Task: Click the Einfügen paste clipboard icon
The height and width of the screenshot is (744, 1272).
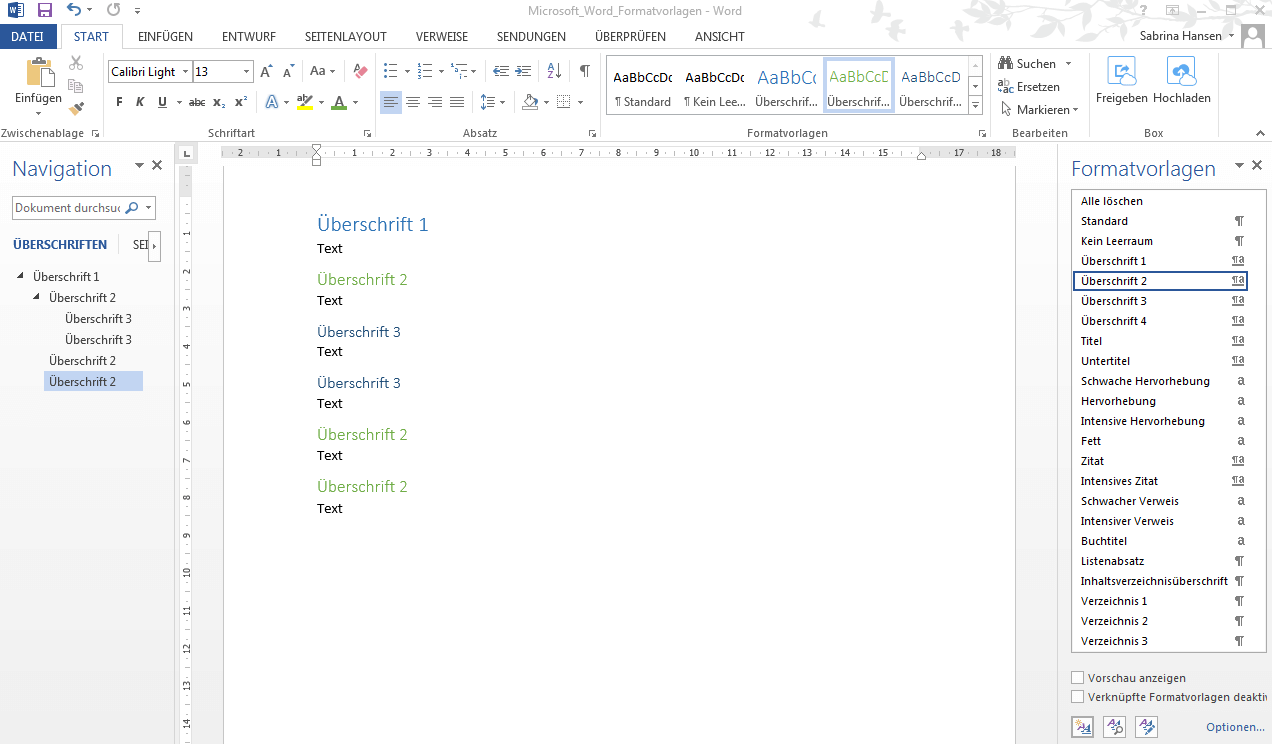Action: [40, 72]
